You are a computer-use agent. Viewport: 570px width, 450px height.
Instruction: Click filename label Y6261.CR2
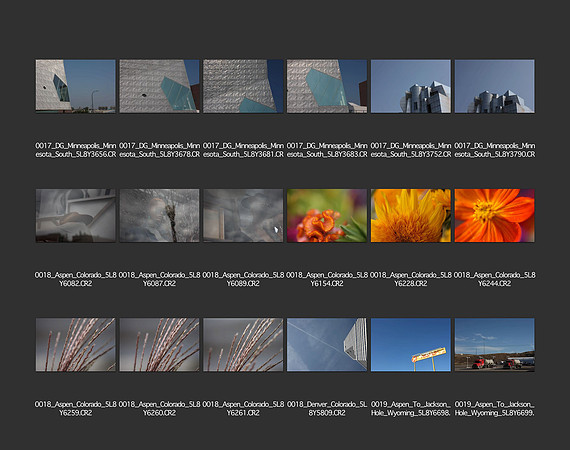243,409
